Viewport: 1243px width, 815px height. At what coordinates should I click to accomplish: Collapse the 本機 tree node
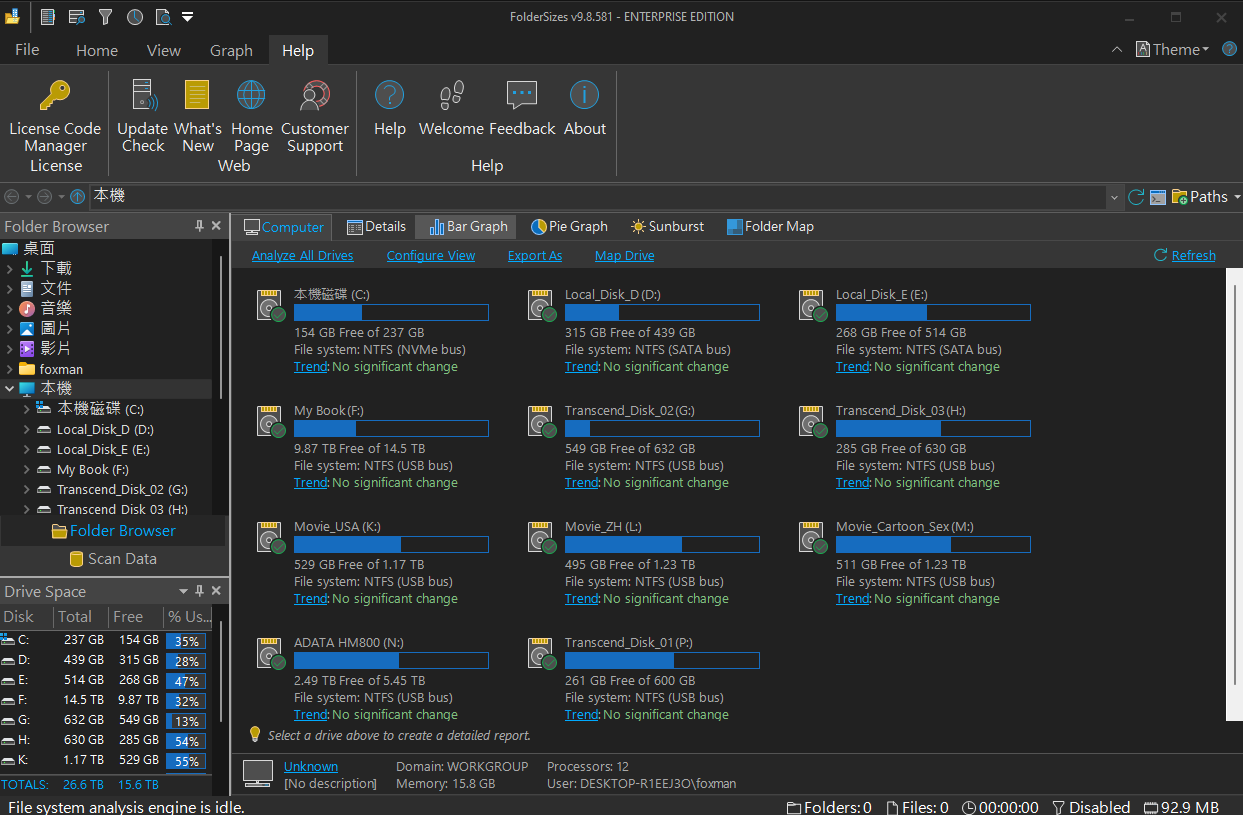[9, 389]
